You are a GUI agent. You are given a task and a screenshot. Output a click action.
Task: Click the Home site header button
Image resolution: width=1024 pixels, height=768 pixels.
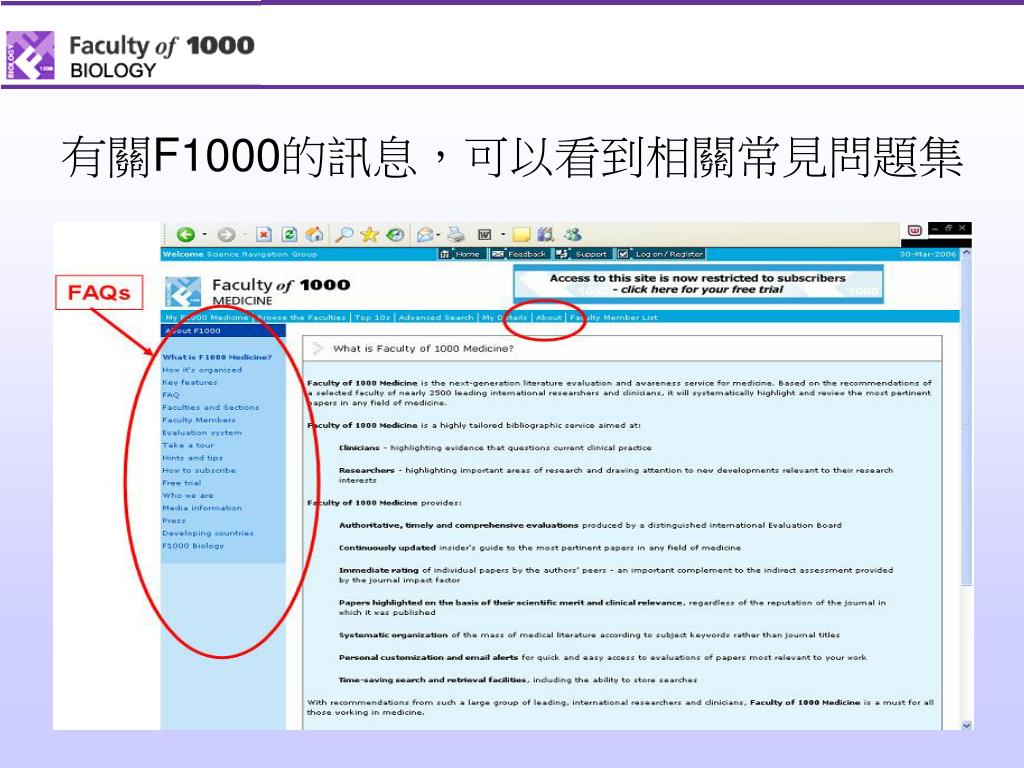click(x=462, y=254)
